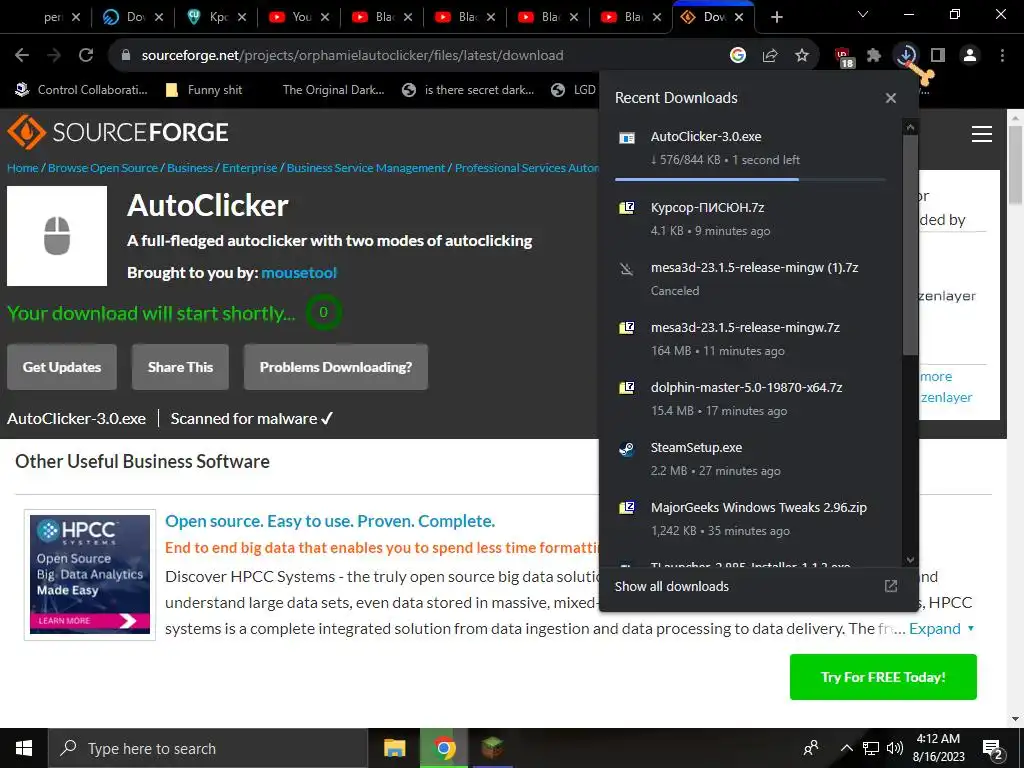The width and height of the screenshot is (1024, 768).
Task: Click the Share This button
Action: click(x=180, y=367)
